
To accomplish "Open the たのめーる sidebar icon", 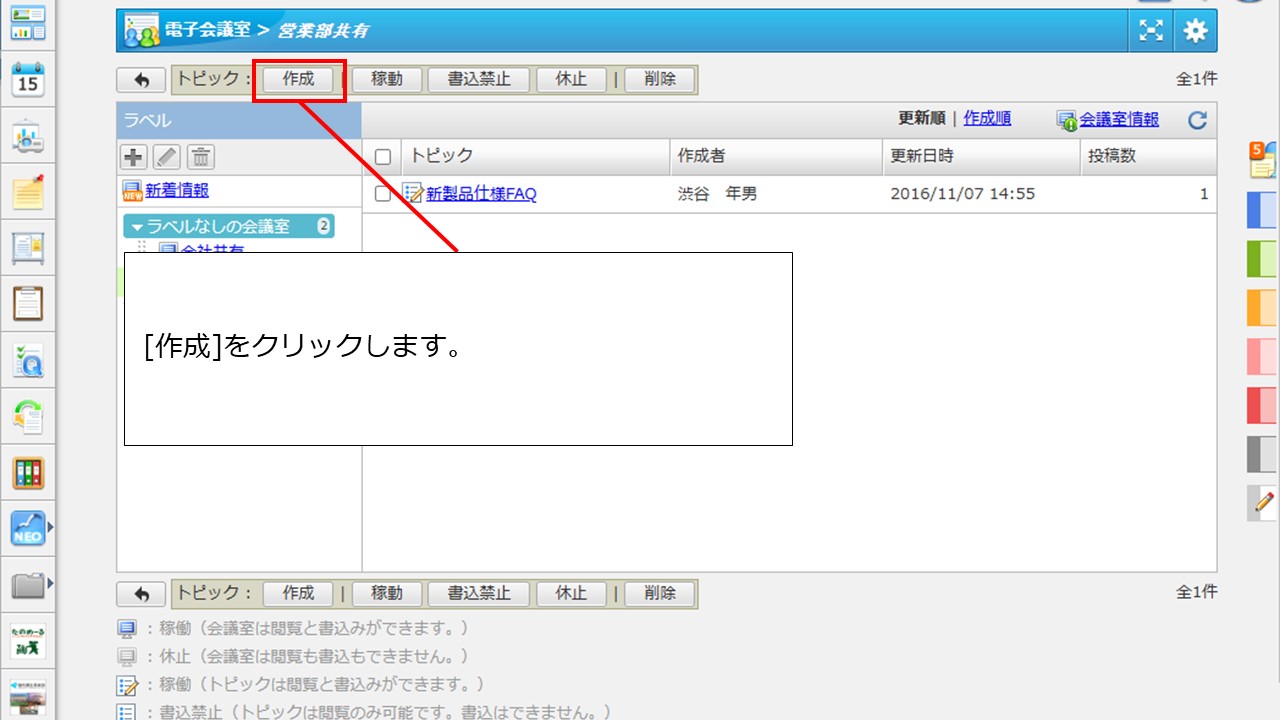I will pyautogui.click(x=28, y=641).
